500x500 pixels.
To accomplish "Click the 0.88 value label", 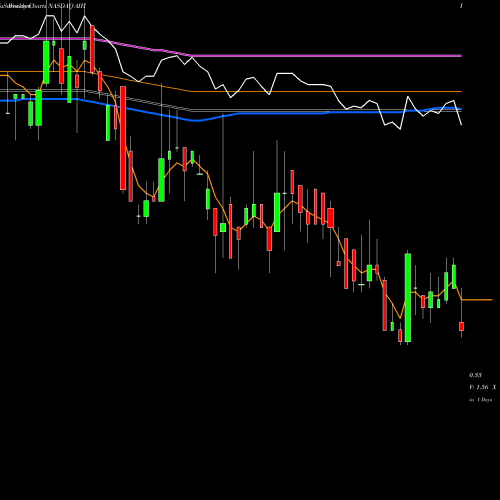I will click(x=475, y=375).
